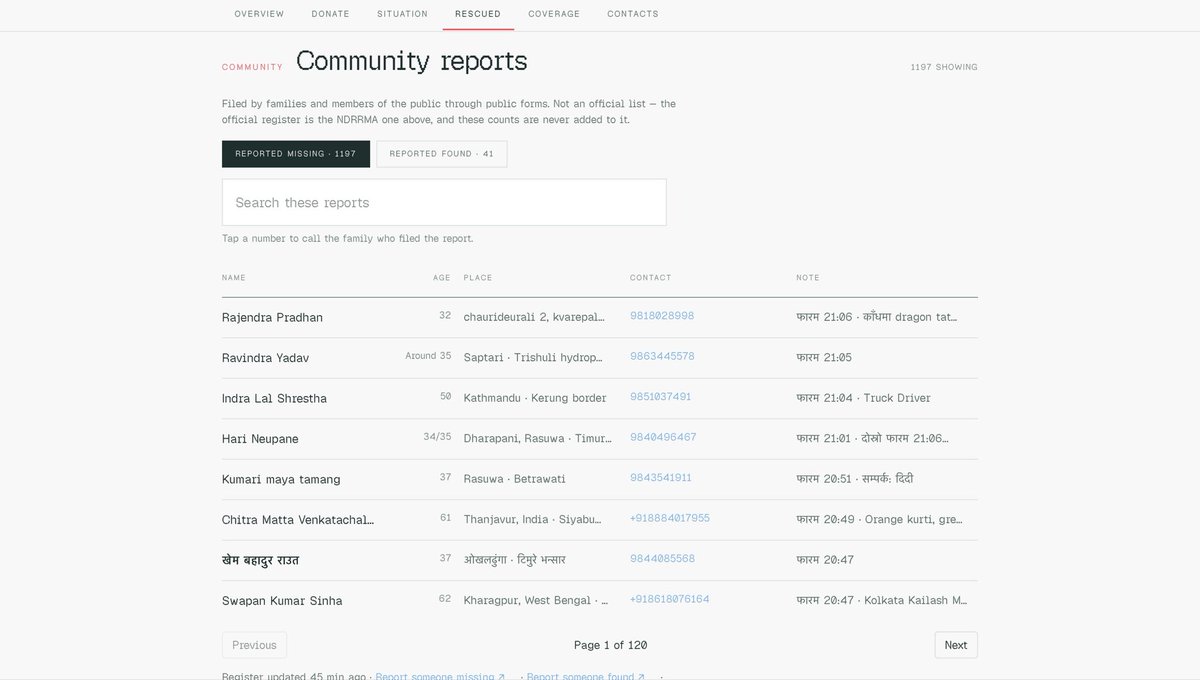Select the Rescued tab
1200x680 pixels.
[478, 14]
